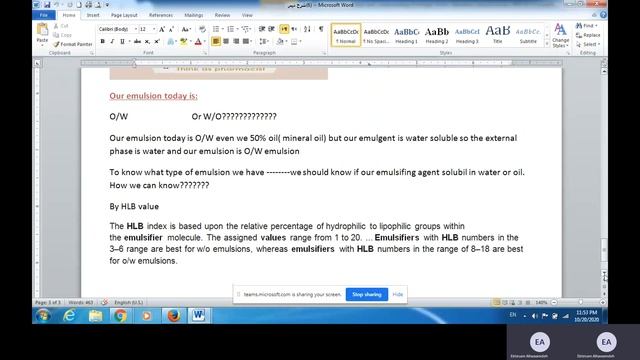This screenshot has height=360, width=640.
Task: Click the Clear Formatting icon
Action: point(202,29)
